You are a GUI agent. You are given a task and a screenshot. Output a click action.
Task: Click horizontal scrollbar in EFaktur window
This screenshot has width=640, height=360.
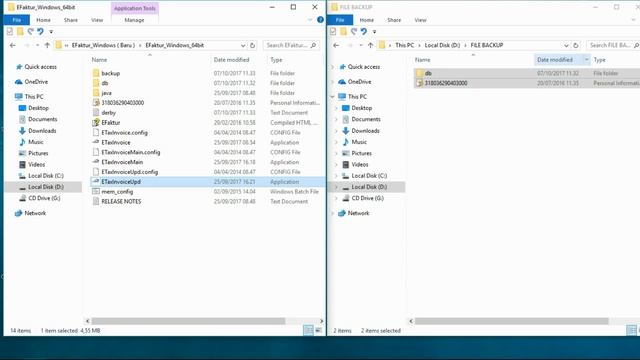[x=188, y=321]
